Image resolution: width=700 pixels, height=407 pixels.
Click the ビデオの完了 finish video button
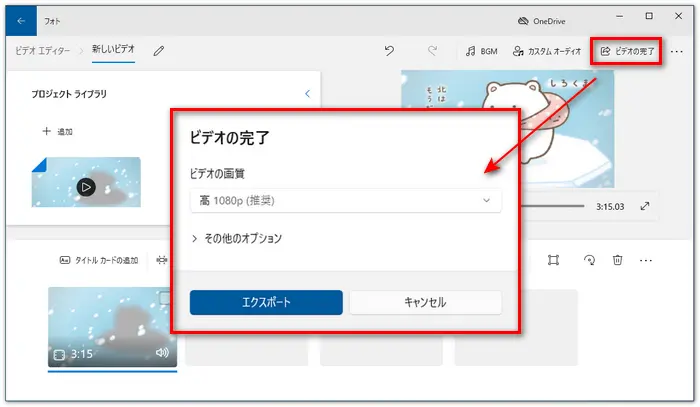click(x=626, y=50)
